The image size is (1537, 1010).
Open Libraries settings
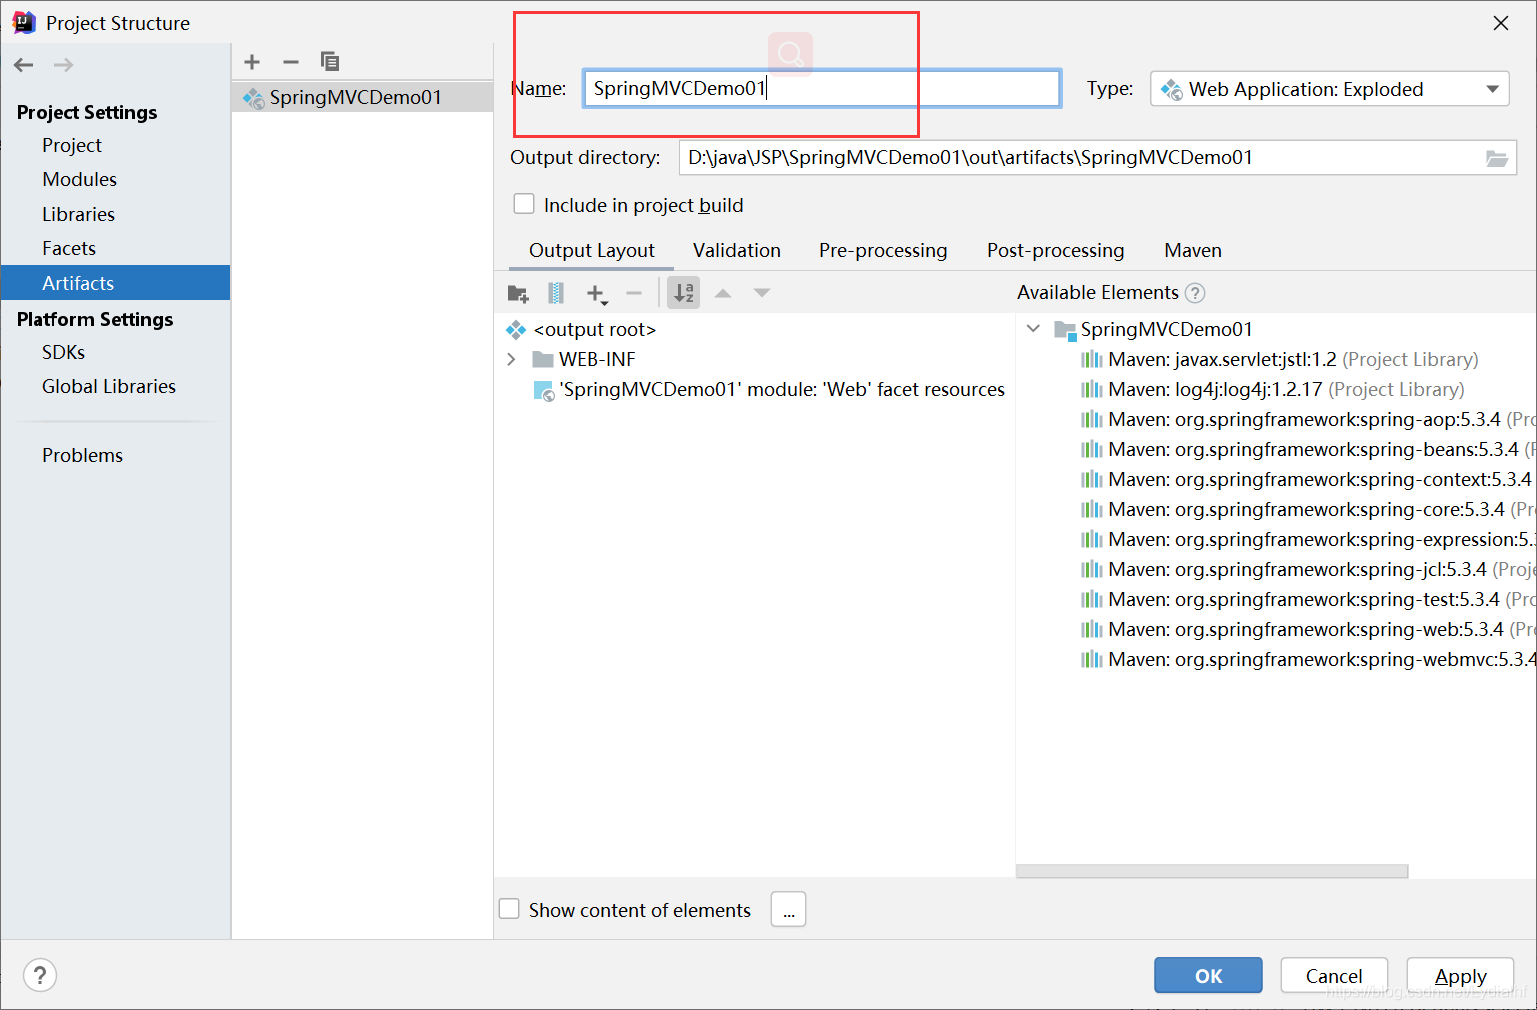coord(78,214)
